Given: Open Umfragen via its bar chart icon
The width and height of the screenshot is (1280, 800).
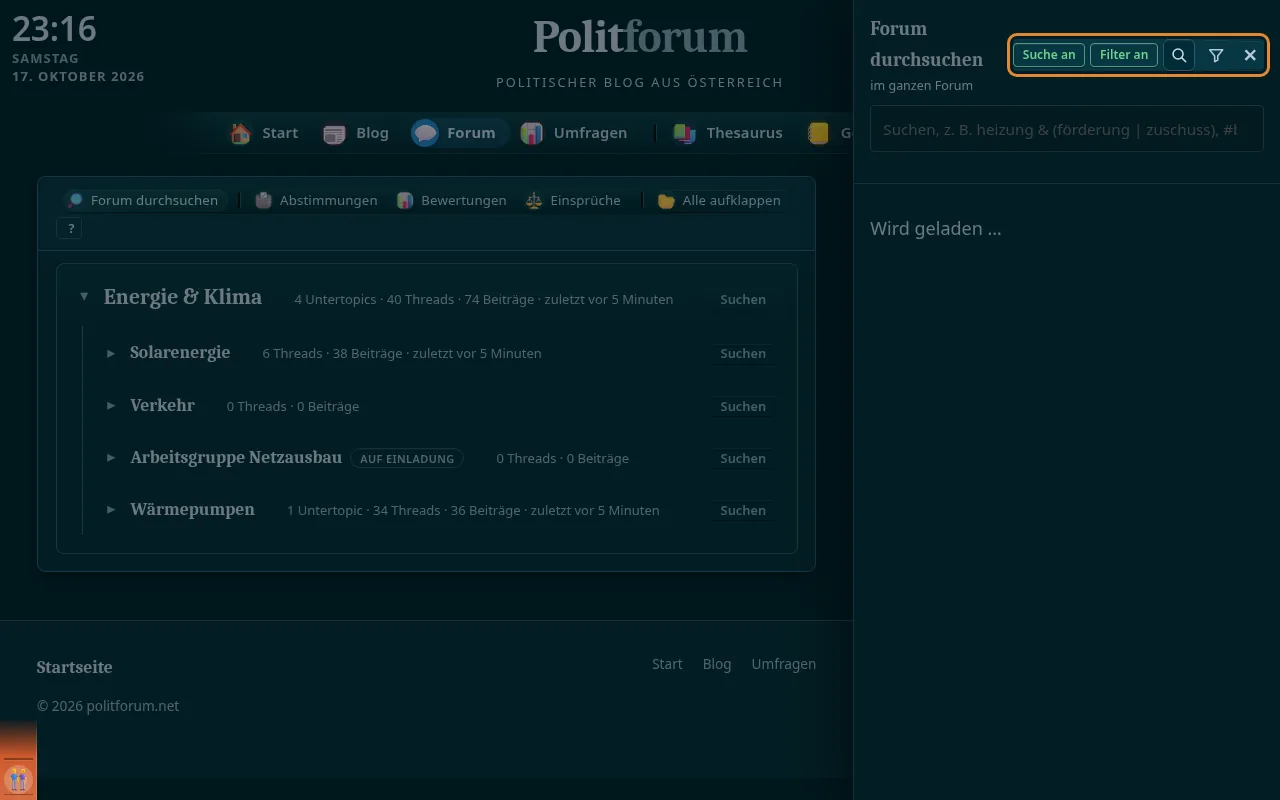Looking at the screenshot, I should pyautogui.click(x=532, y=133).
